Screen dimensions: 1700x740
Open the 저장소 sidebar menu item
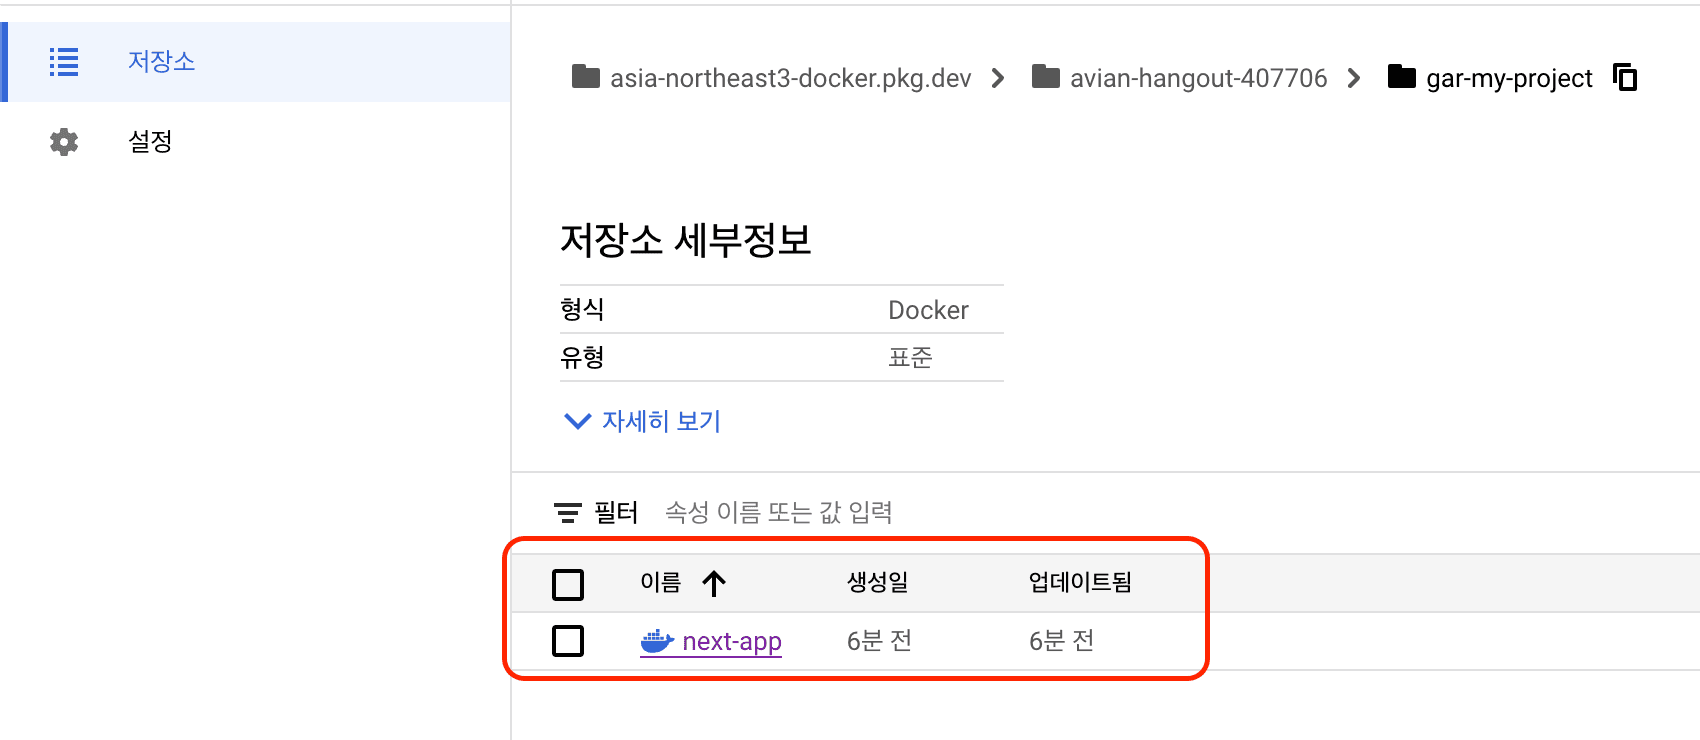coord(161,62)
